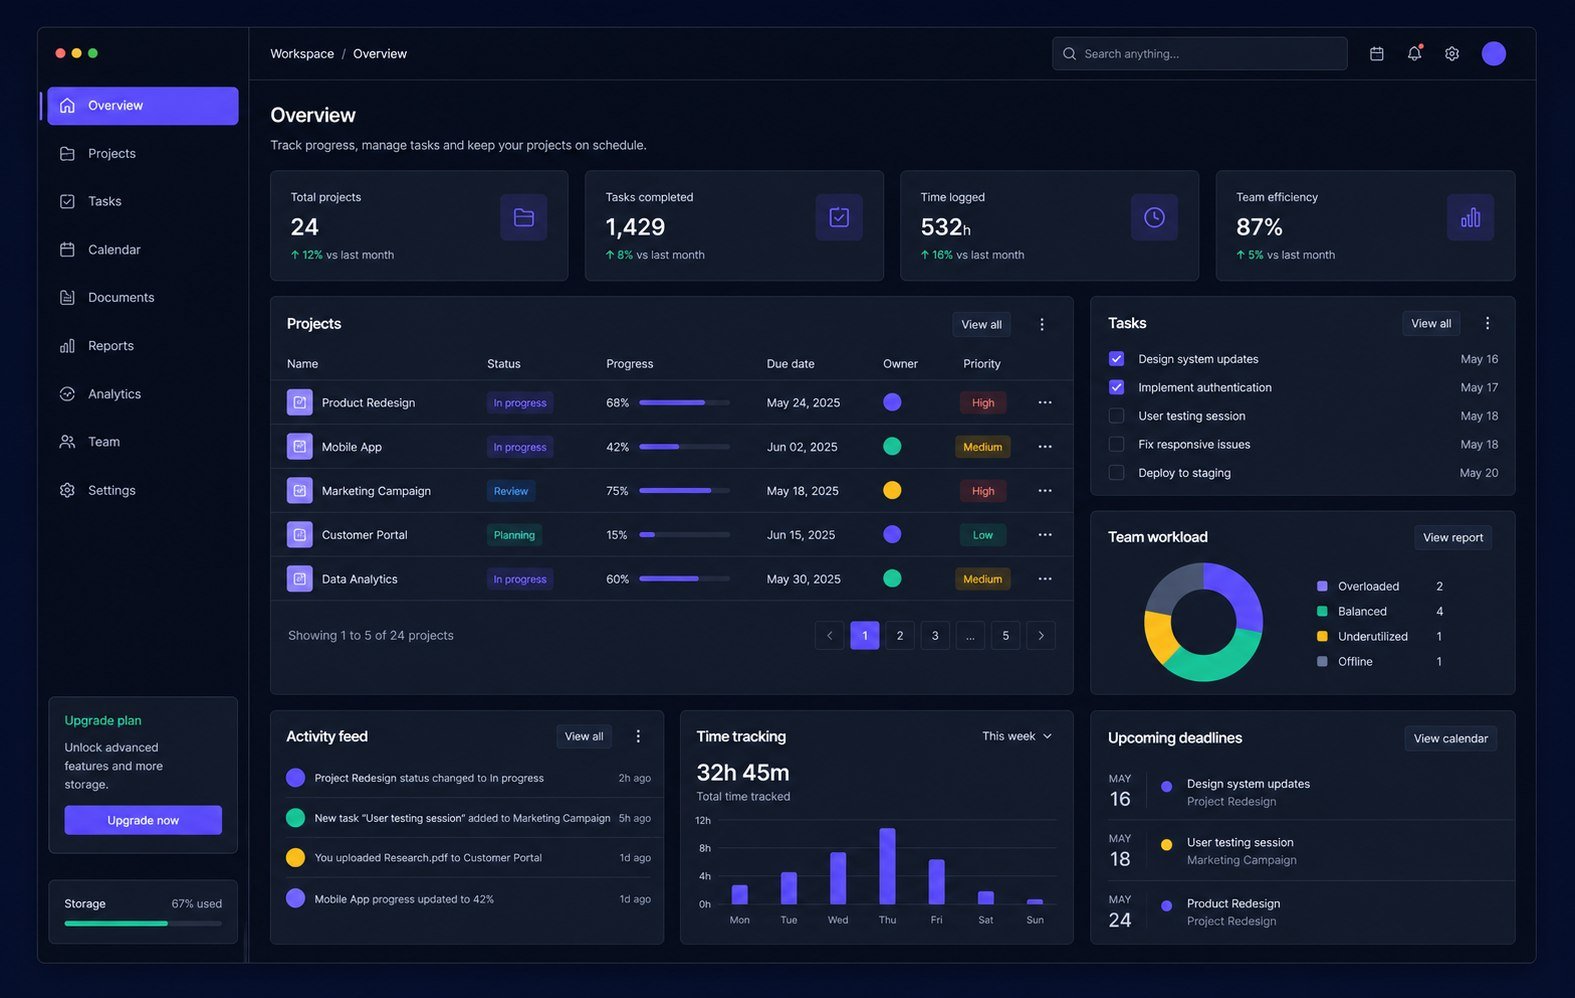
Task: Go to projects page 5
Action: pos(1005,635)
